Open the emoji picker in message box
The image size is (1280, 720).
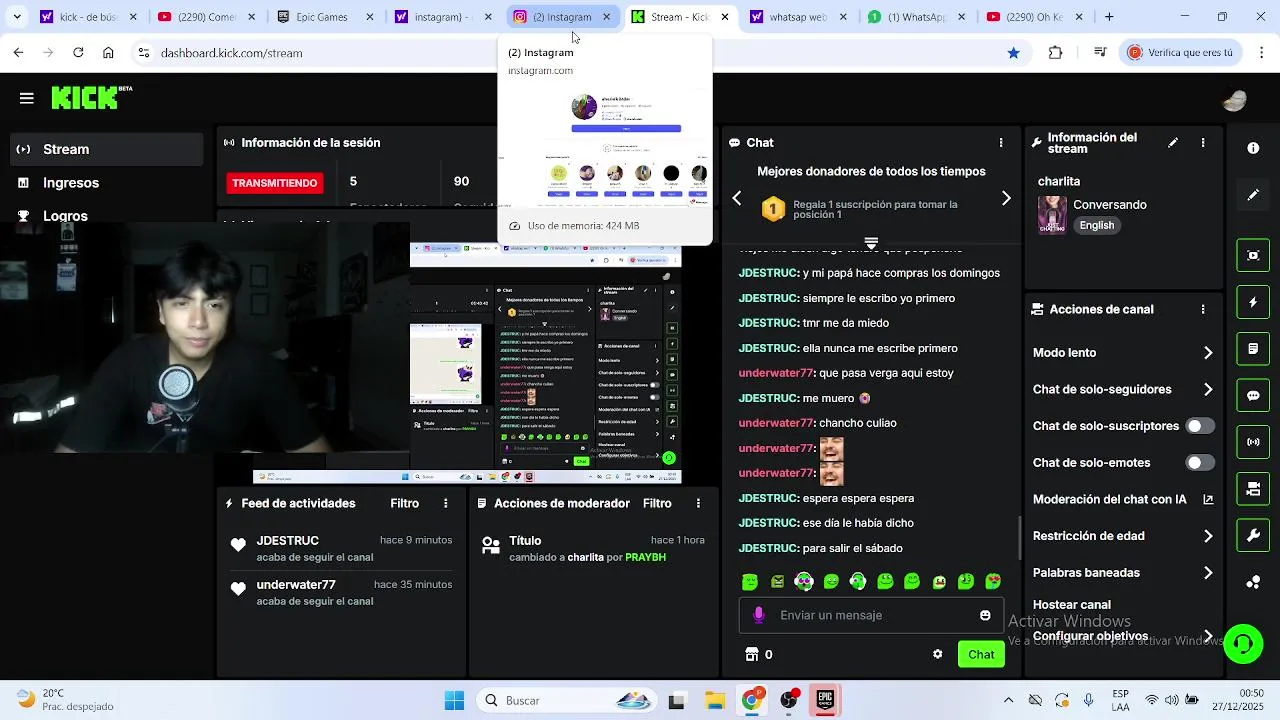coord(985,615)
